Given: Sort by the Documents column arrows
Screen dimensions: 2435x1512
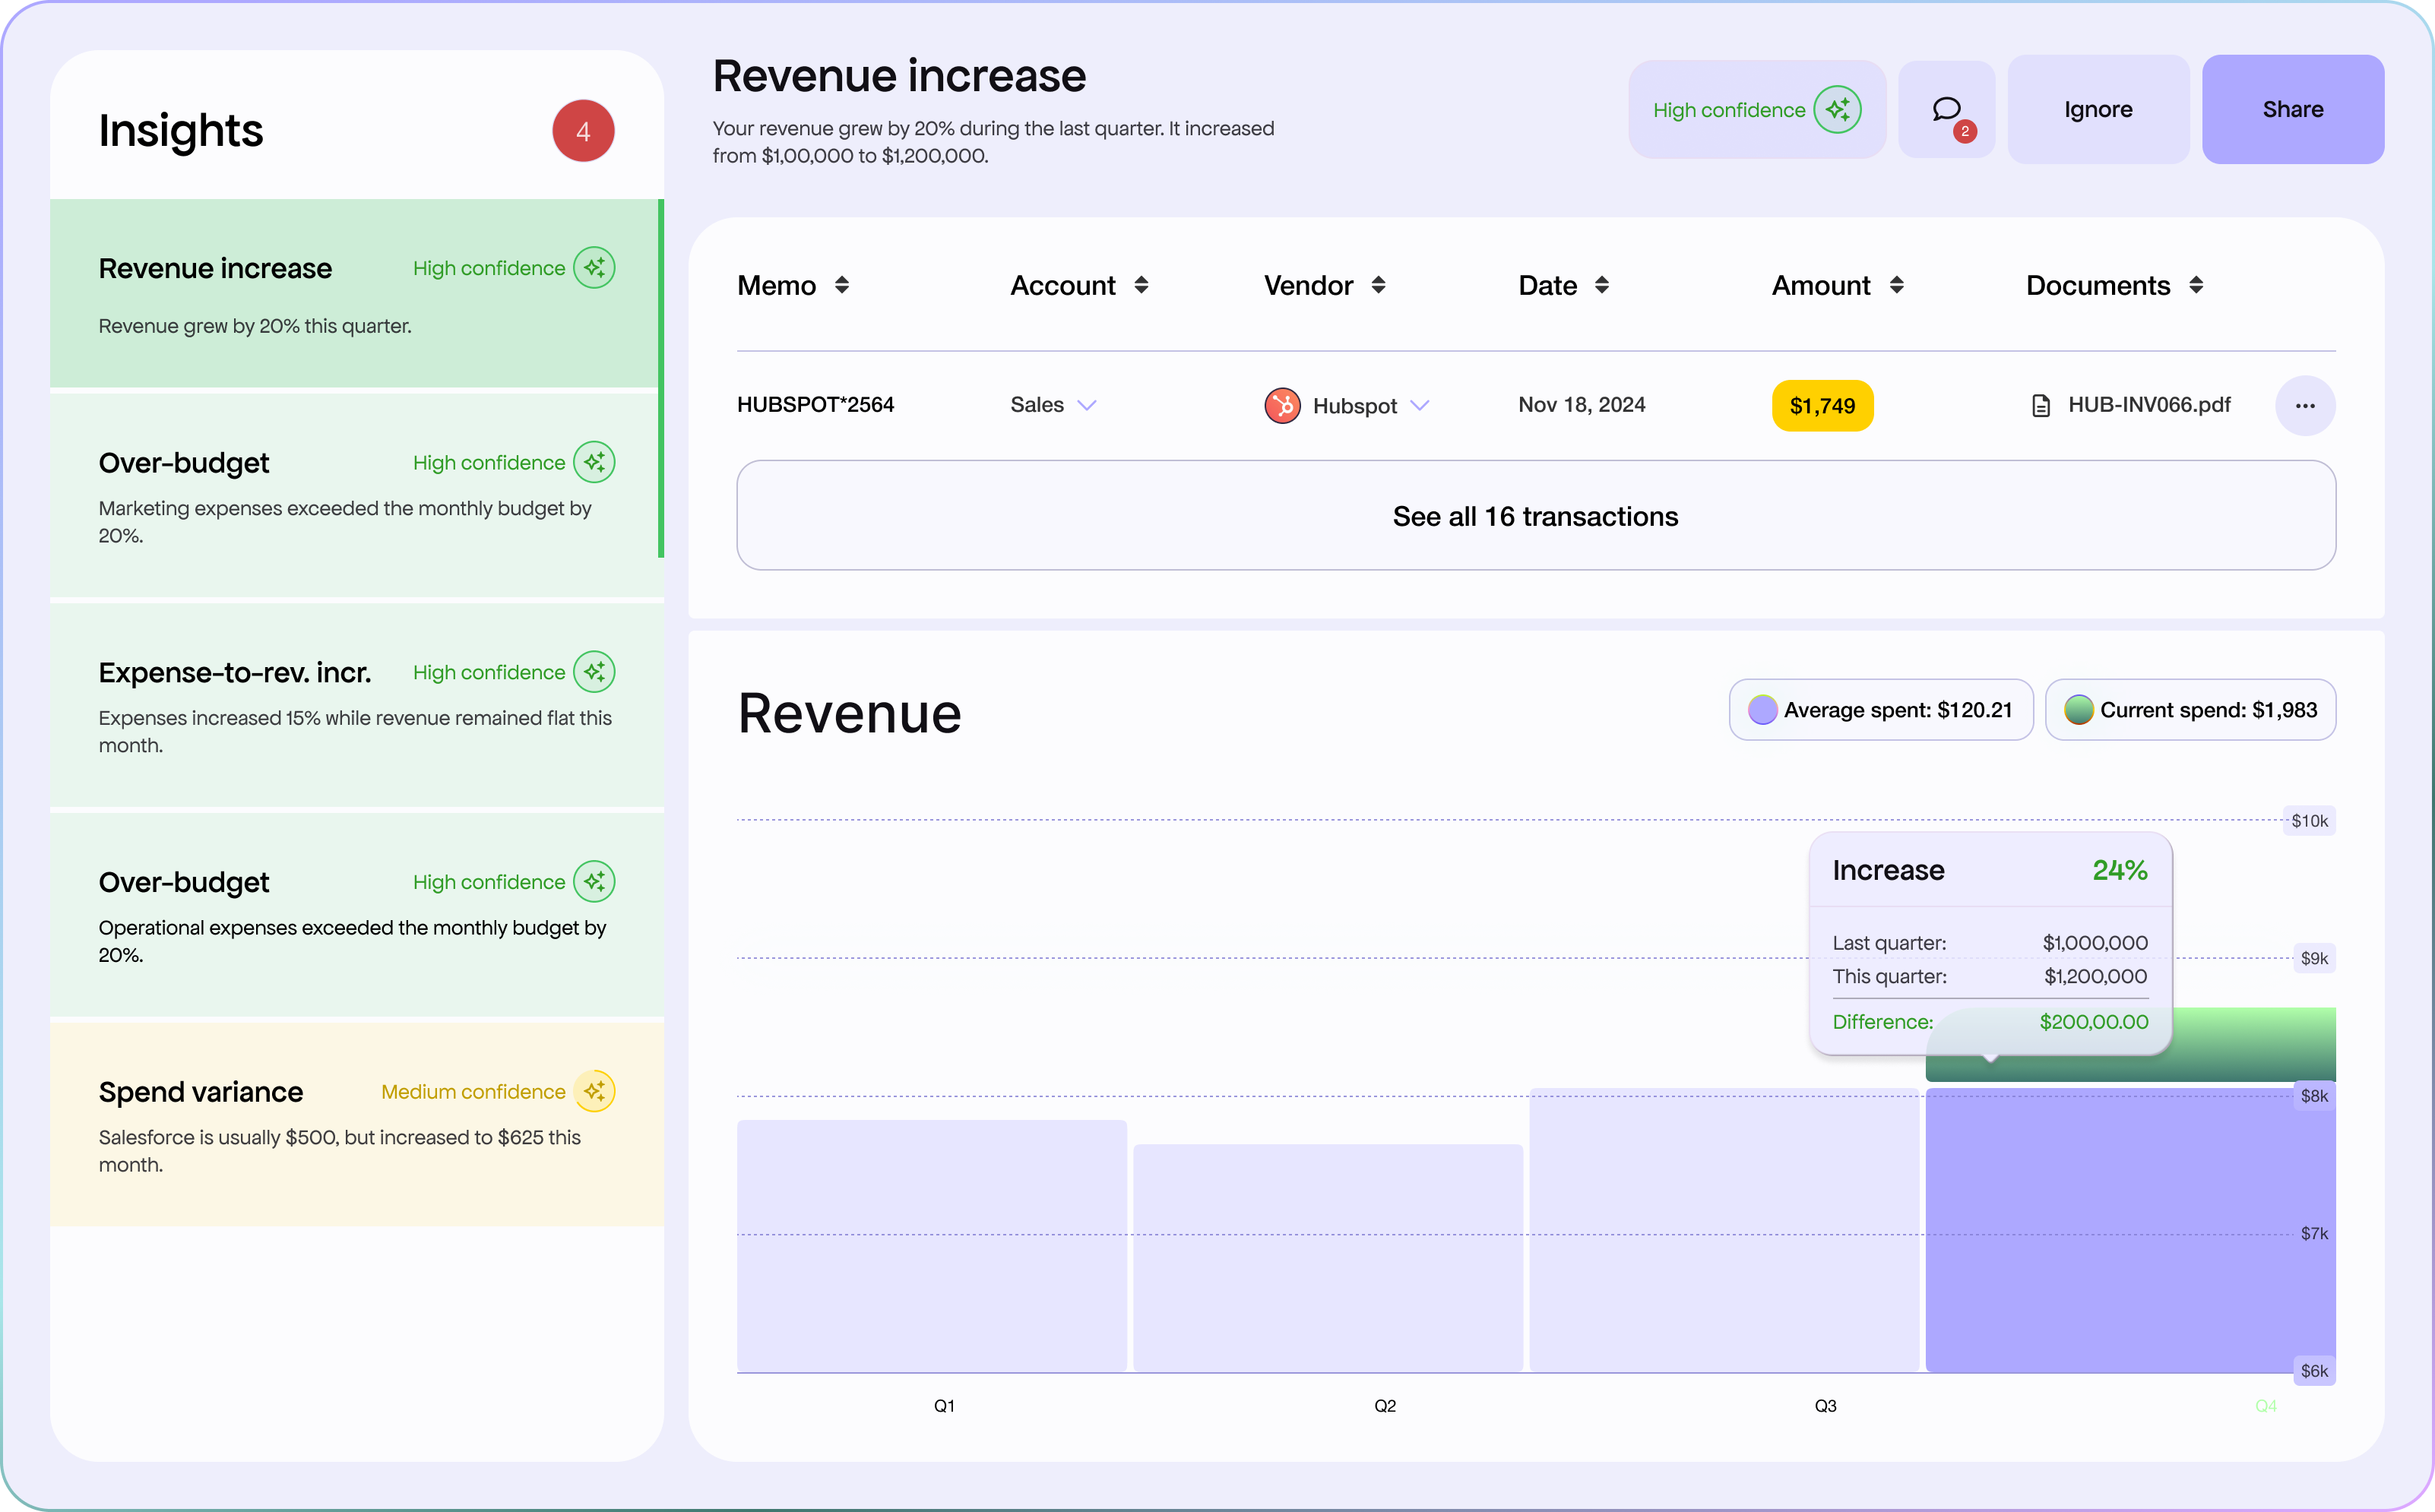Looking at the screenshot, I should pyautogui.click(x=2196, y=285).
